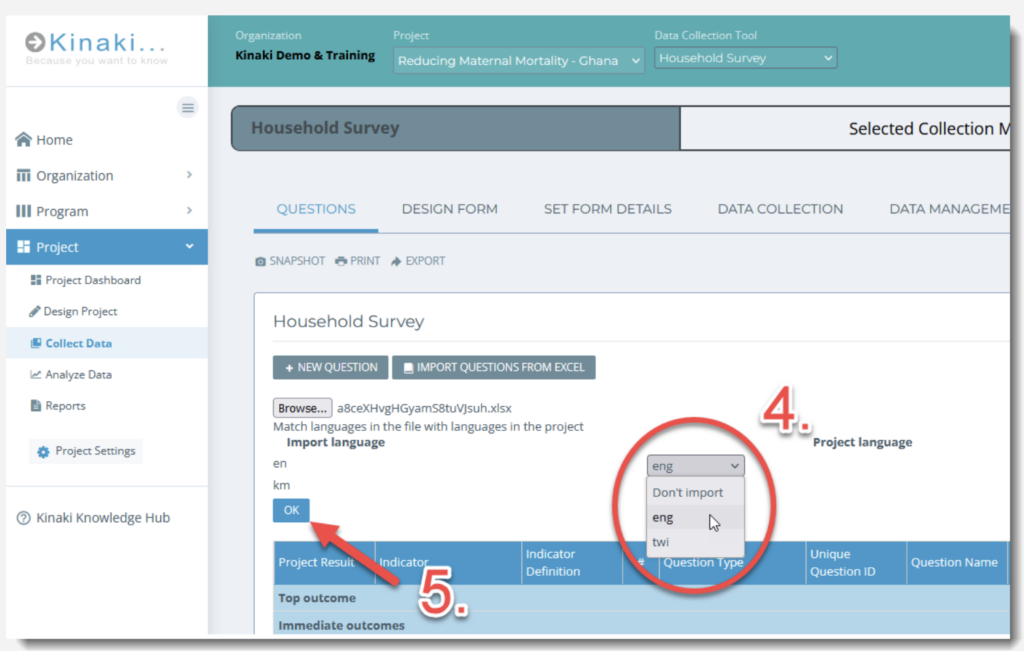1024x651 pixels.
Task: Click the Indicator Definition column header
Action: tap(571, 562)
